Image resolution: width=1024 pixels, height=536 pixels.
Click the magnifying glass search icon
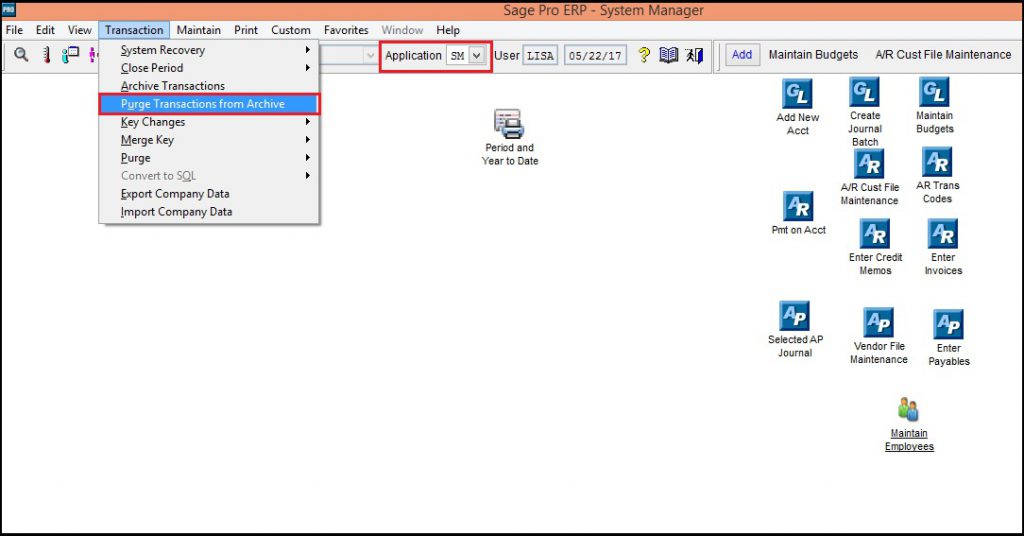coord(21,55)
